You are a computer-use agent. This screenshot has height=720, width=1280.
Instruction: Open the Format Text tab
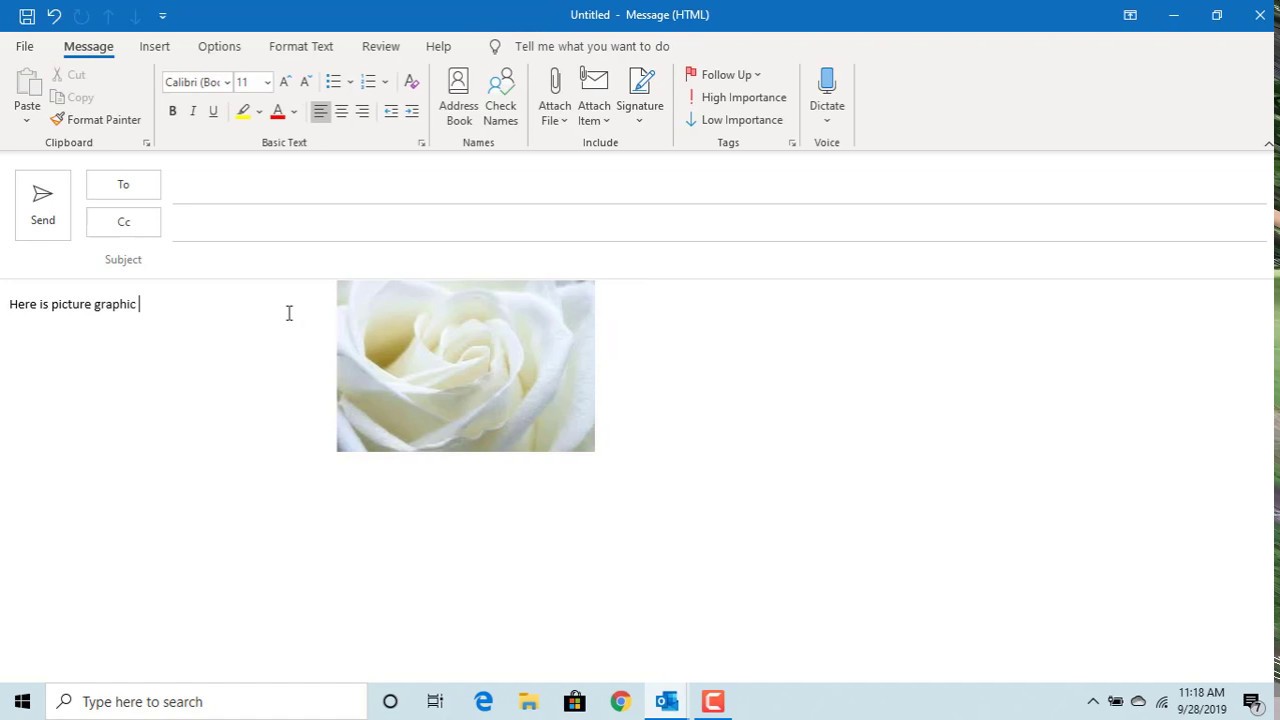click(x=300, y=46)
